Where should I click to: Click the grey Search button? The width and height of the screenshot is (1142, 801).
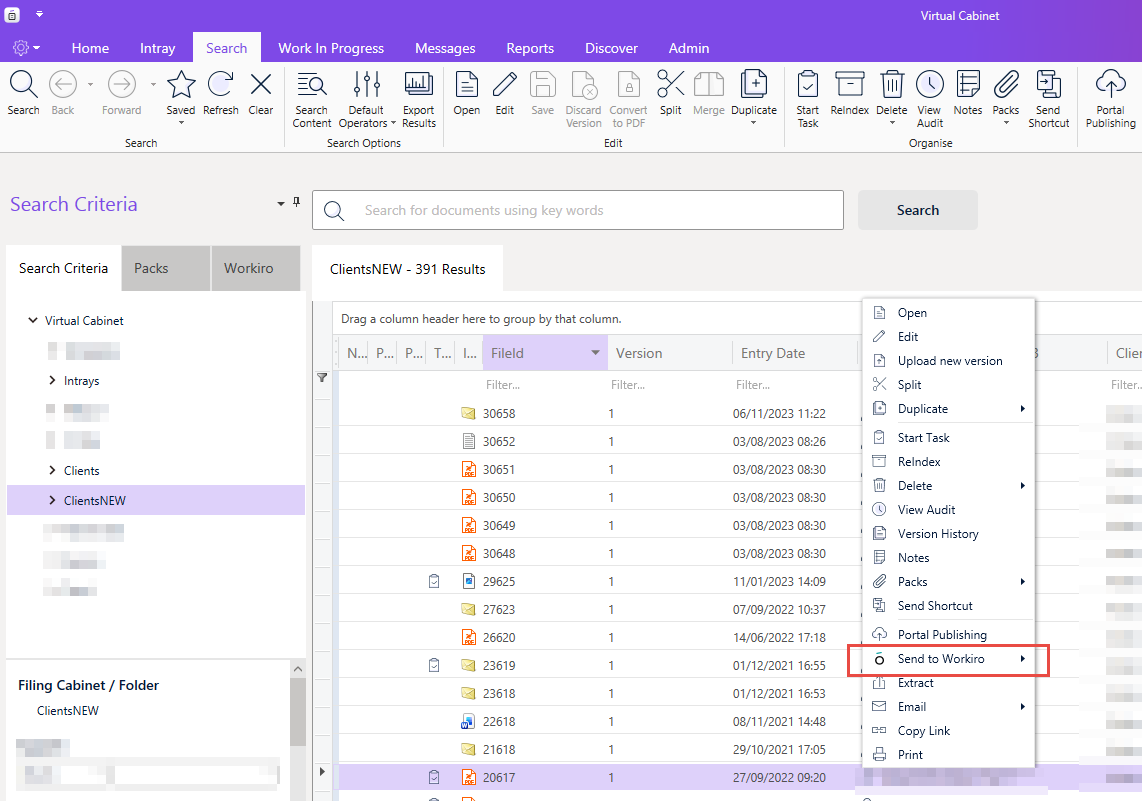[x=917, y=210]
